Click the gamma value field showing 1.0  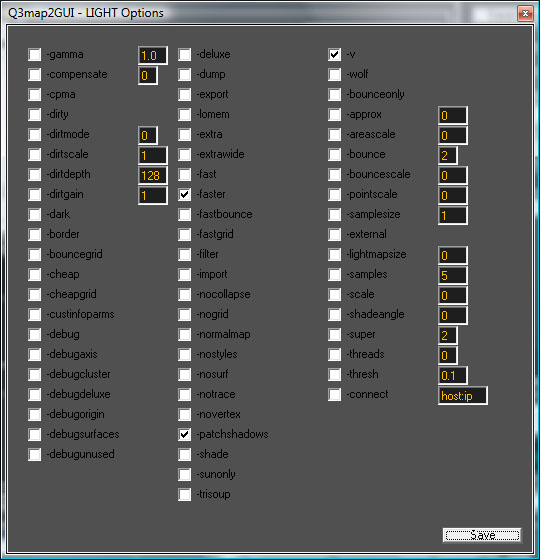pos(153,56)
